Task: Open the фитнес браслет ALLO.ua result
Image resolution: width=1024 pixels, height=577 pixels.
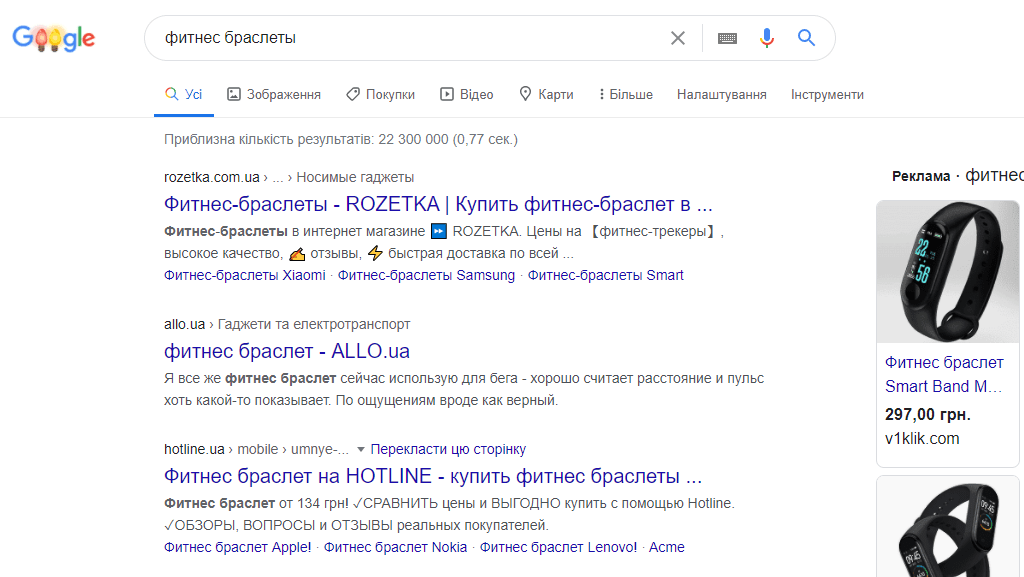Action: point(287,351)
